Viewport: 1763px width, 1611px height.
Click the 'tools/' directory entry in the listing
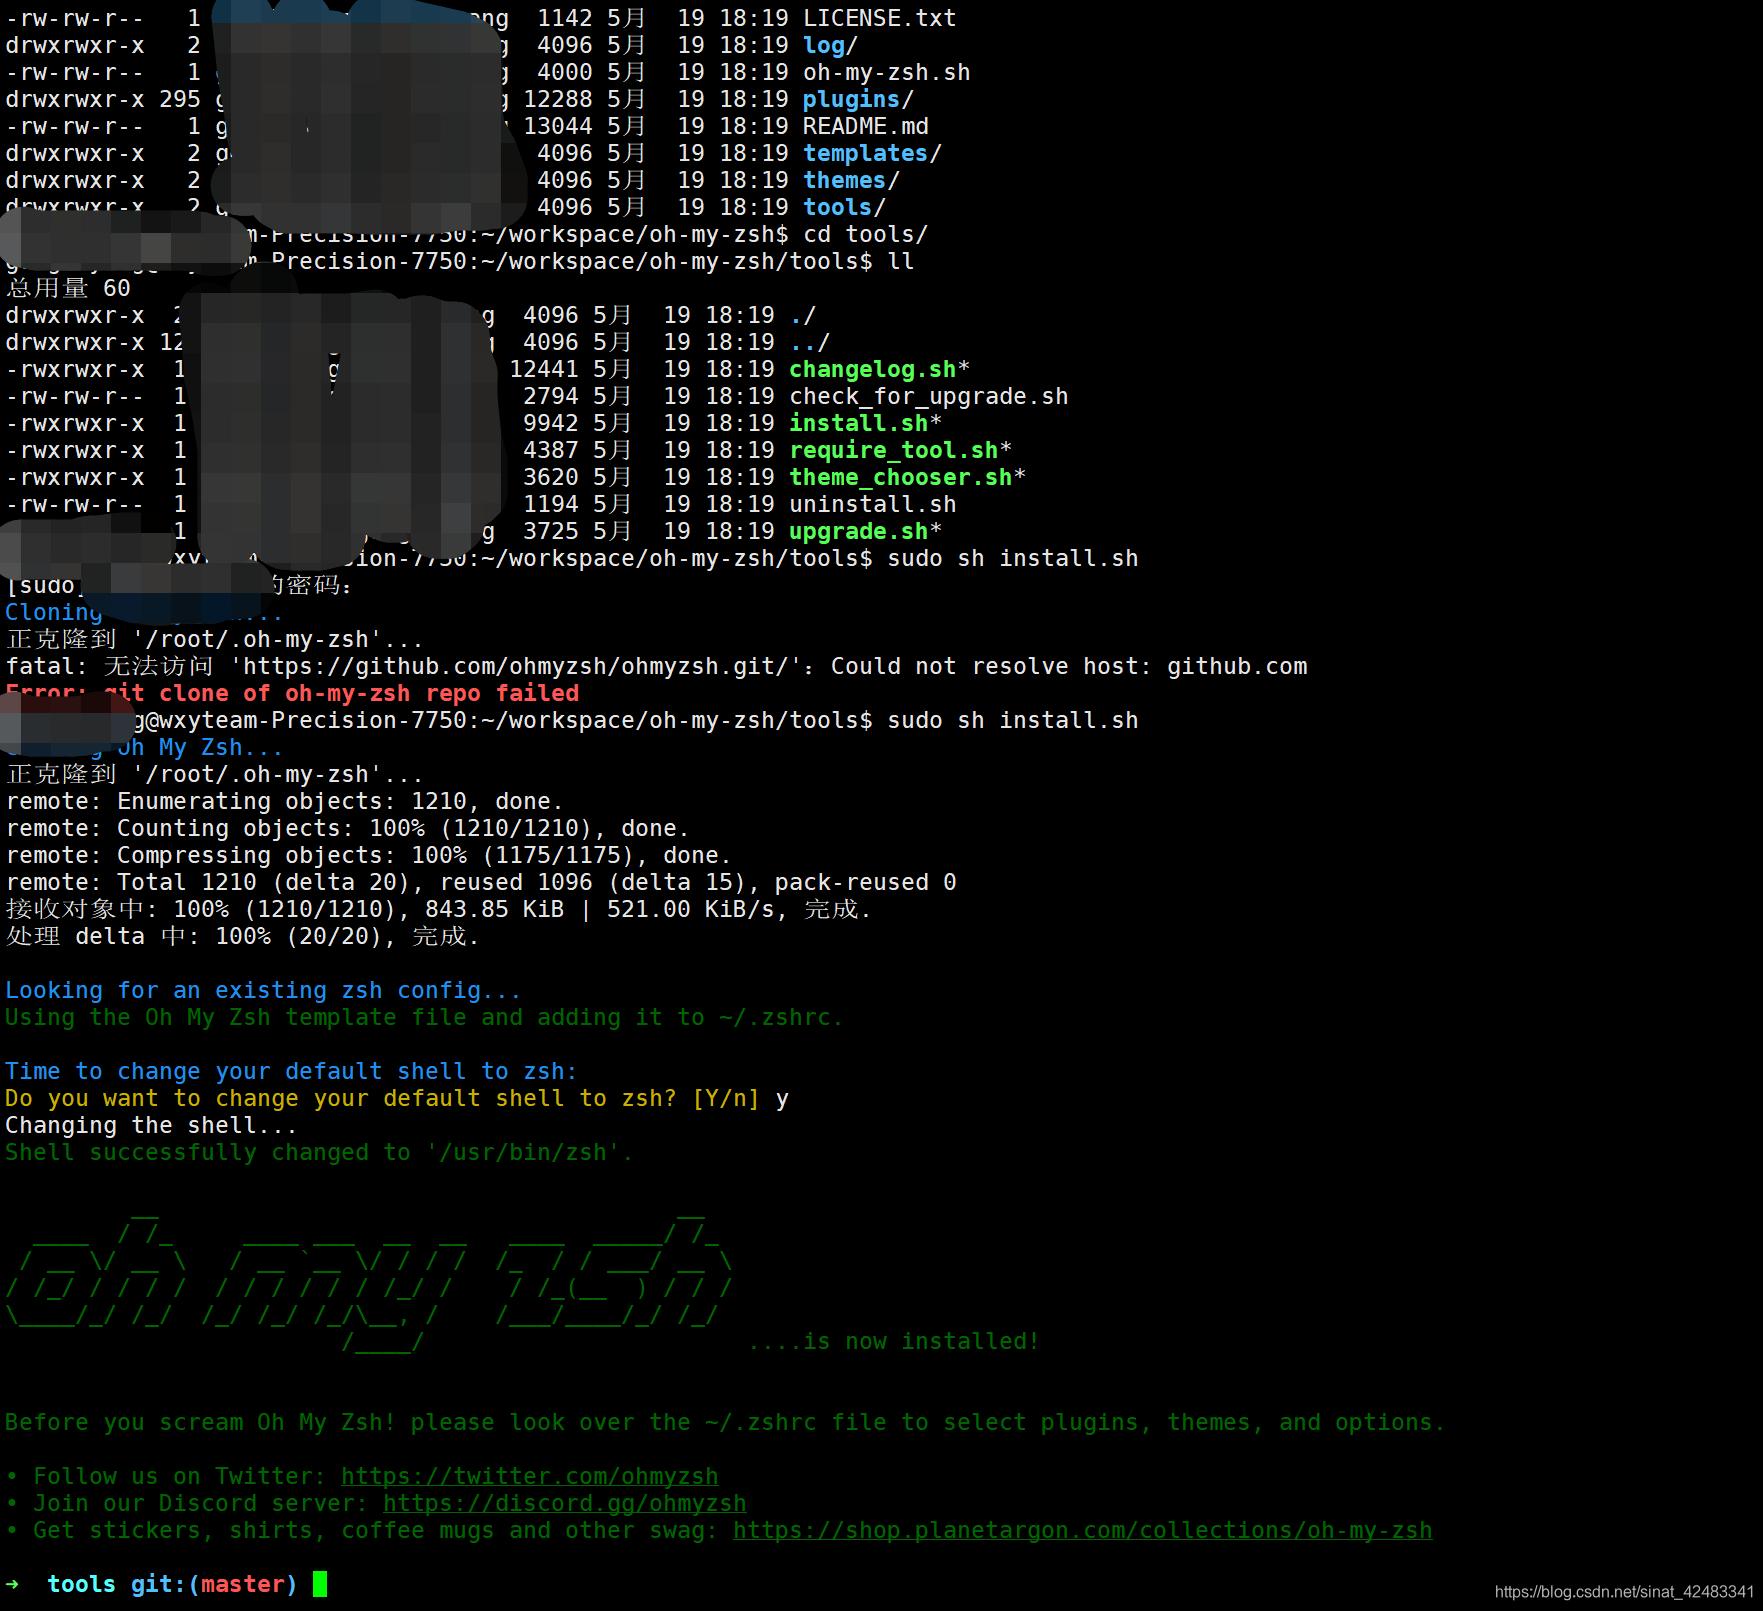point(844,207)
